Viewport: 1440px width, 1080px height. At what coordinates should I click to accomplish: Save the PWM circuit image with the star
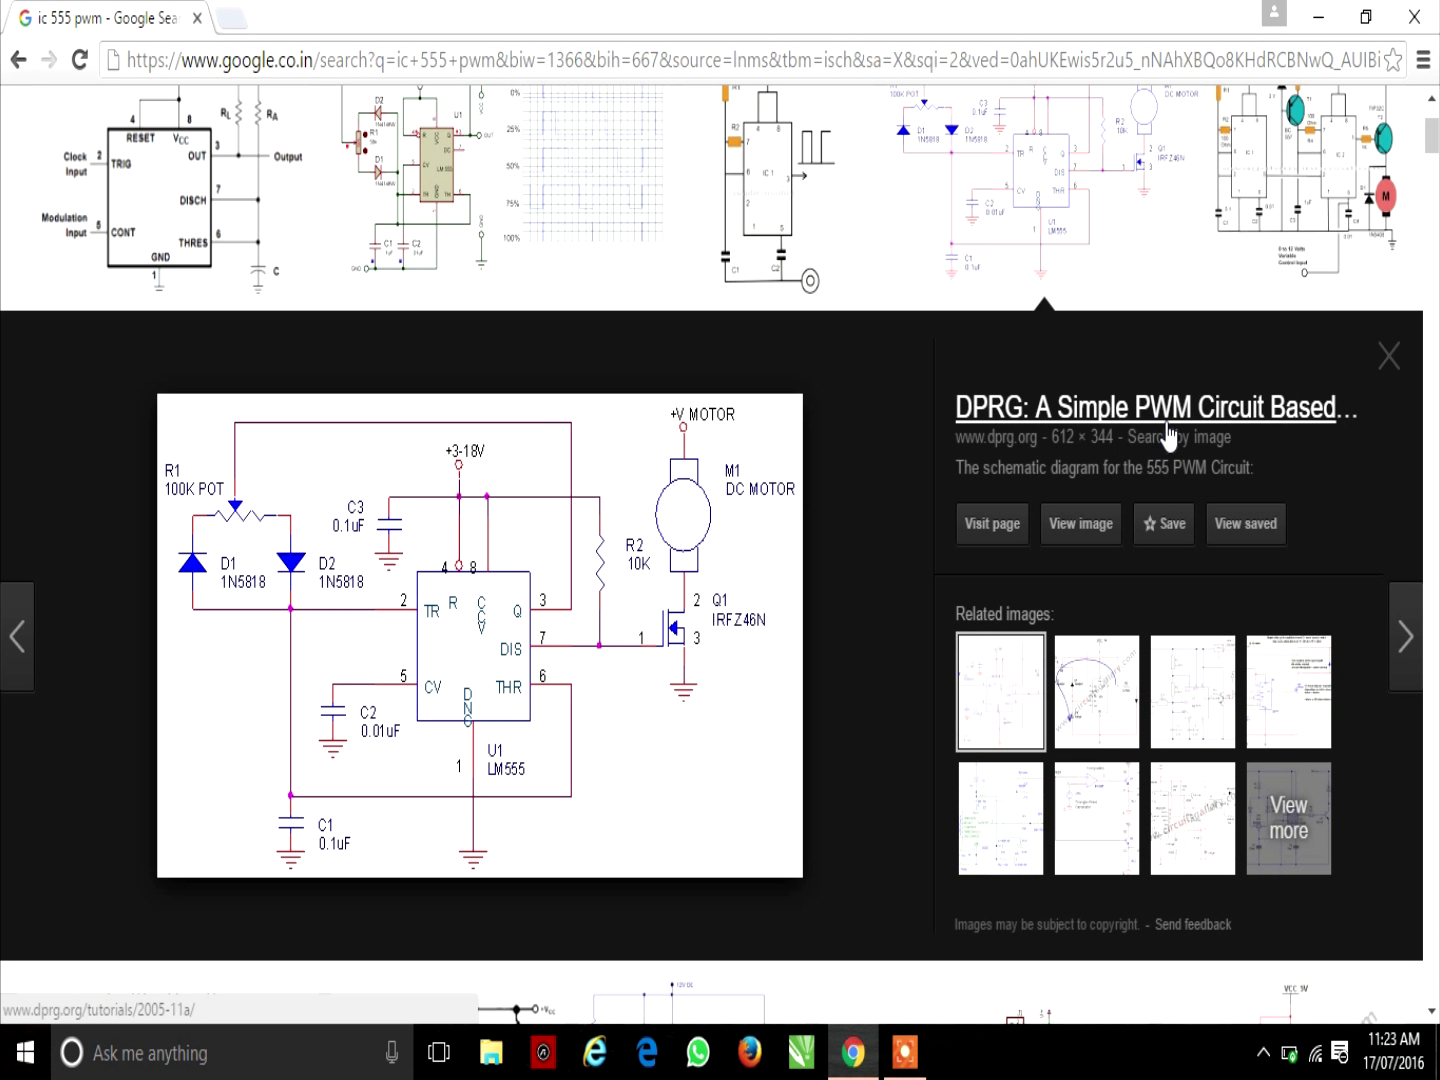coord(1163,524)
